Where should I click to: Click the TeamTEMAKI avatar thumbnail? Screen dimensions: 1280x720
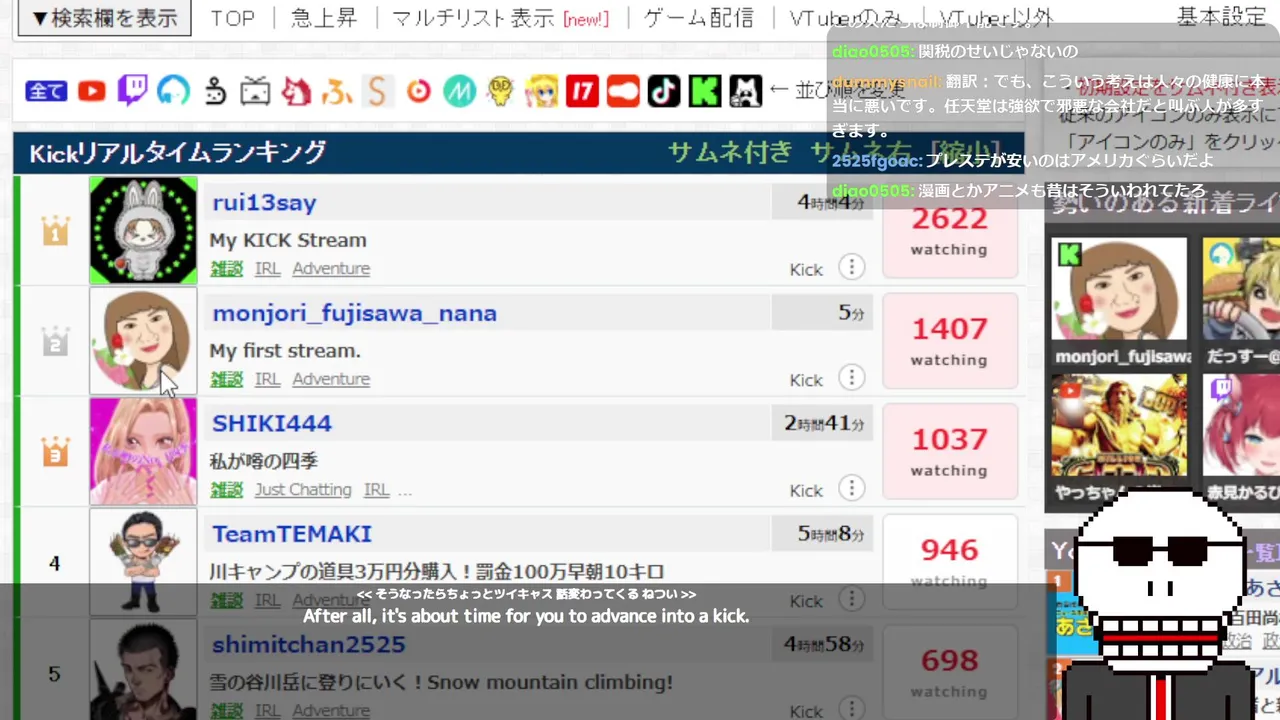[143, 561]
